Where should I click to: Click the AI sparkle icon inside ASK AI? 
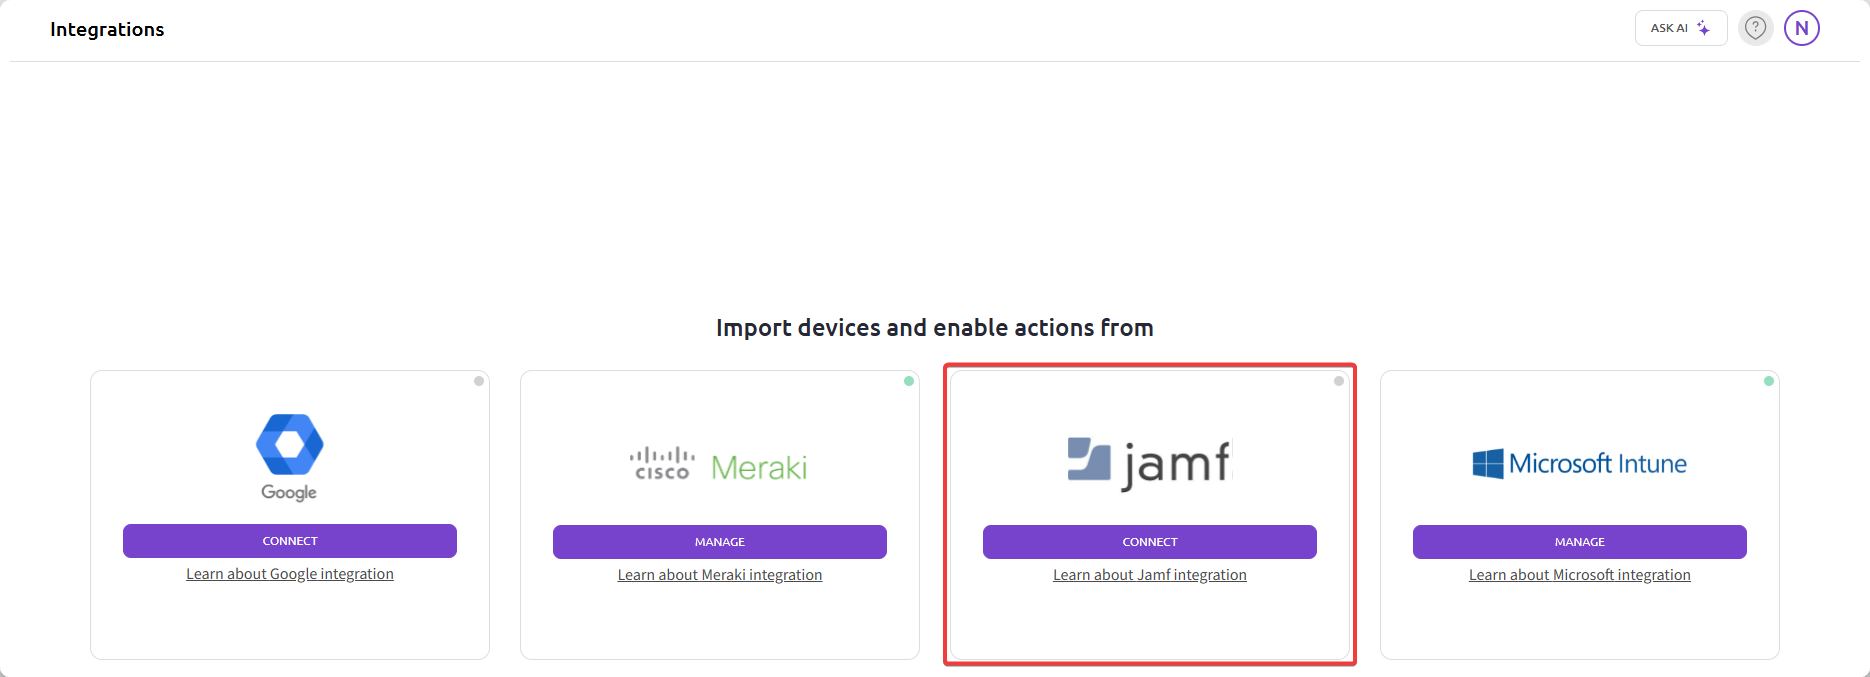[x=1703, y=27]
